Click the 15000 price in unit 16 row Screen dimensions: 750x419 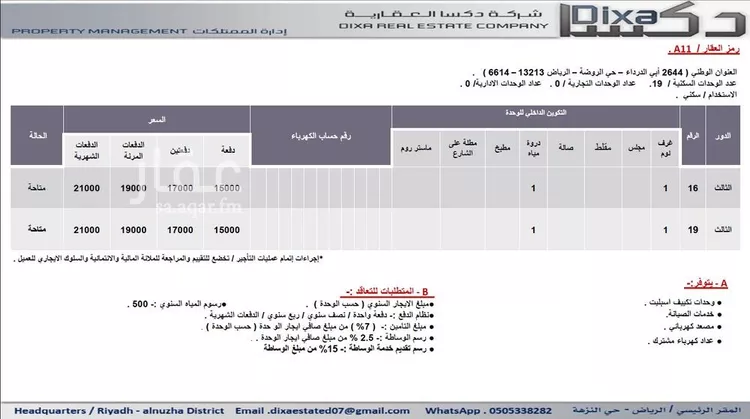pos(227,188)
